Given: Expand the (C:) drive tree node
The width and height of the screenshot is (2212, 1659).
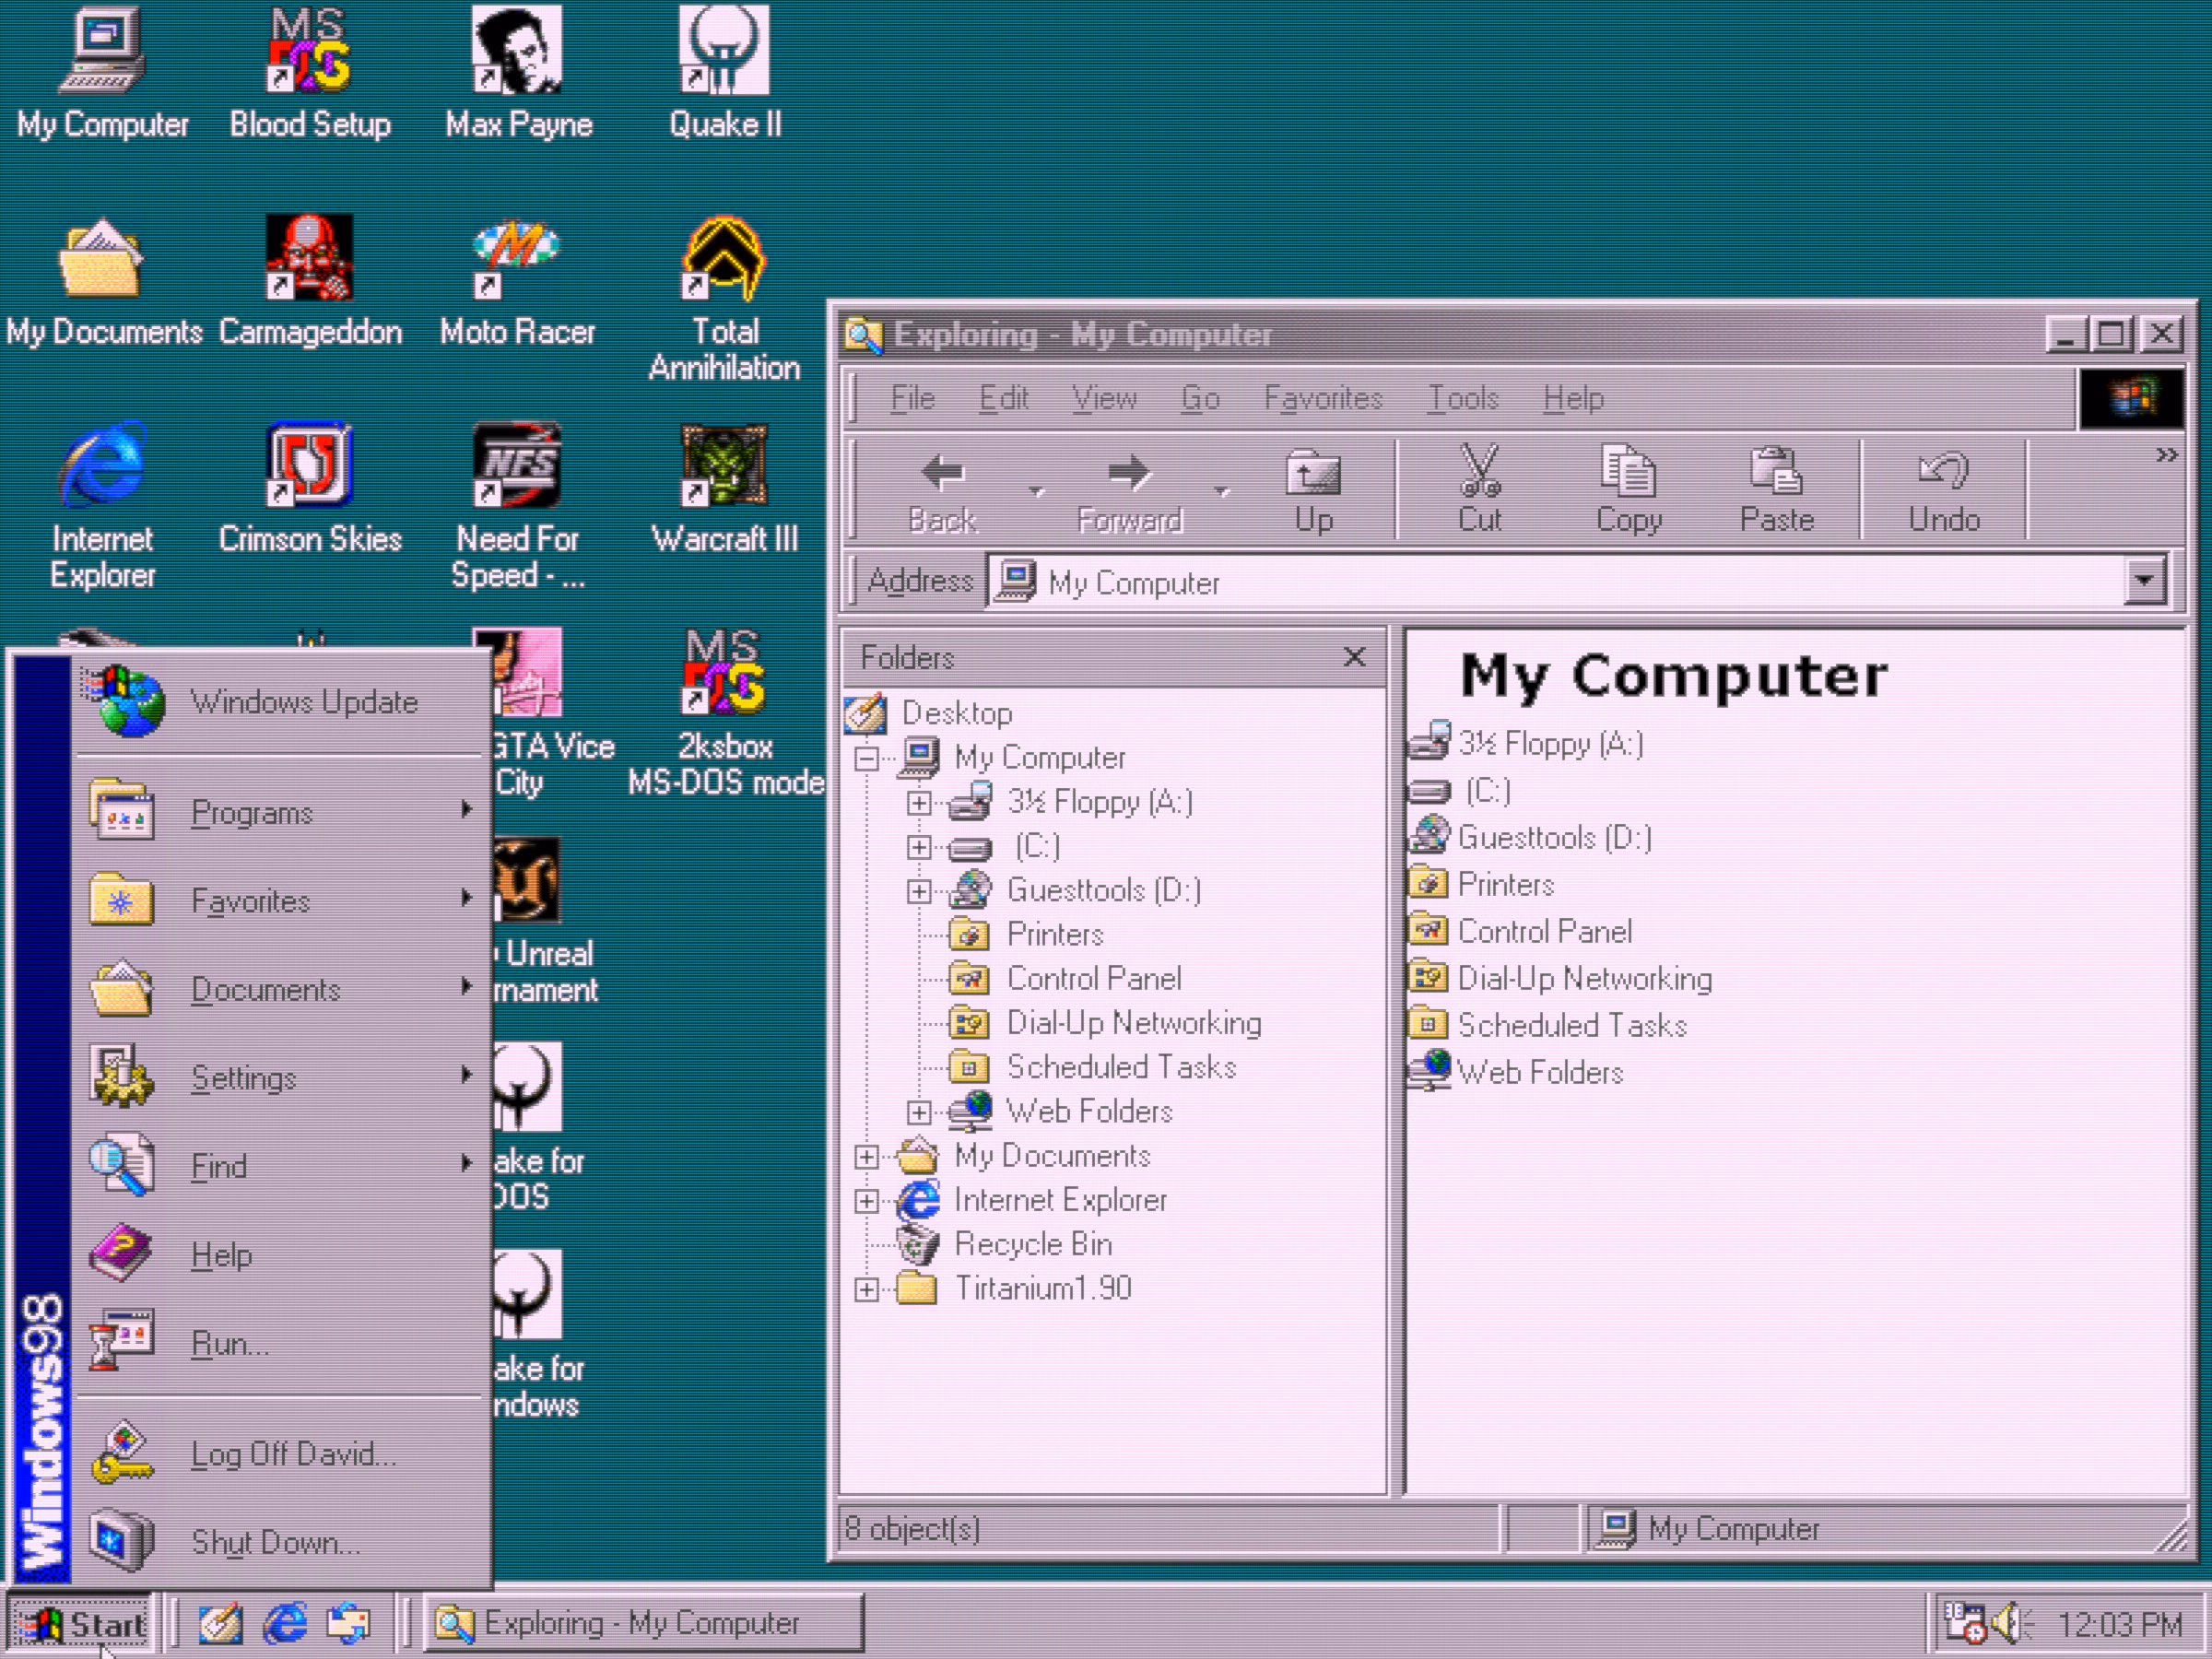Looking at the screenshot, I should coord(919,847).
